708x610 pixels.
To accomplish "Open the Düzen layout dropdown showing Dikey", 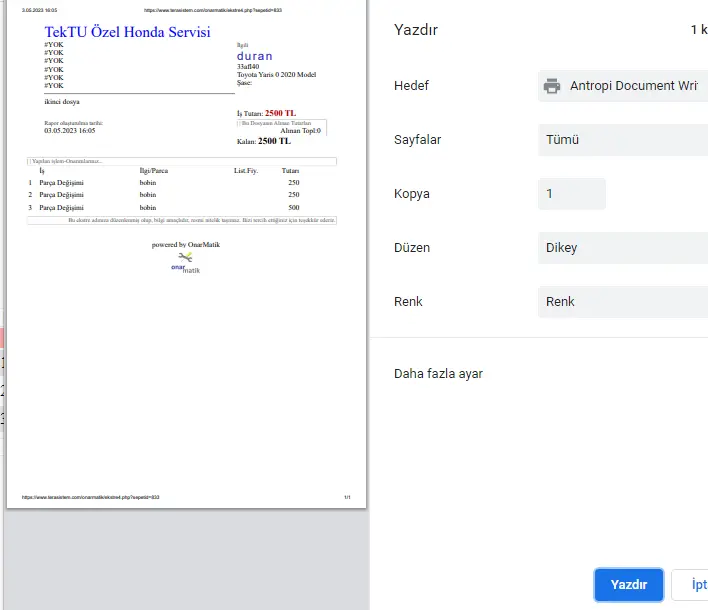I will 622,248.
